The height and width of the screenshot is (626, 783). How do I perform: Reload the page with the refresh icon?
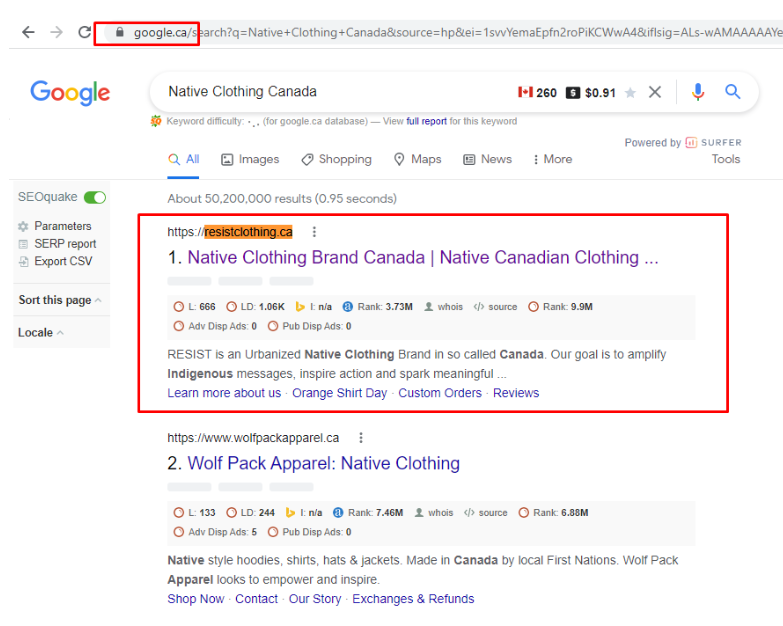coord(84,32)
